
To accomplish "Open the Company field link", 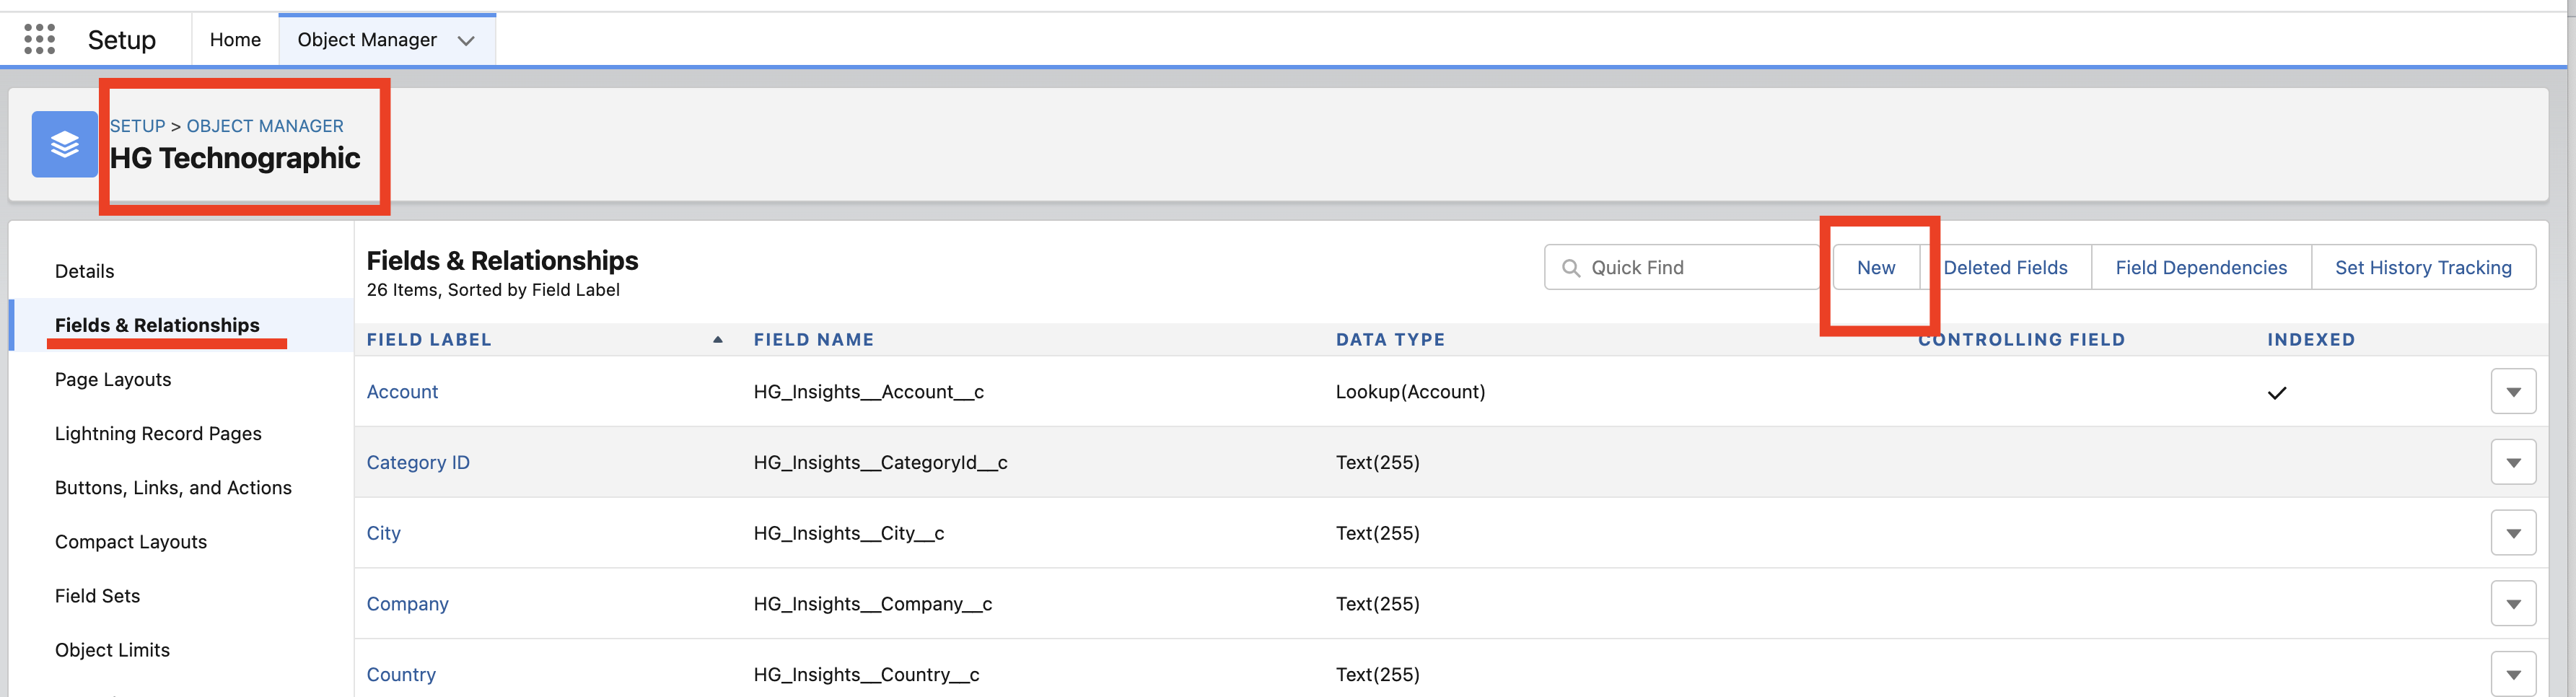I will tap(407, 604).
